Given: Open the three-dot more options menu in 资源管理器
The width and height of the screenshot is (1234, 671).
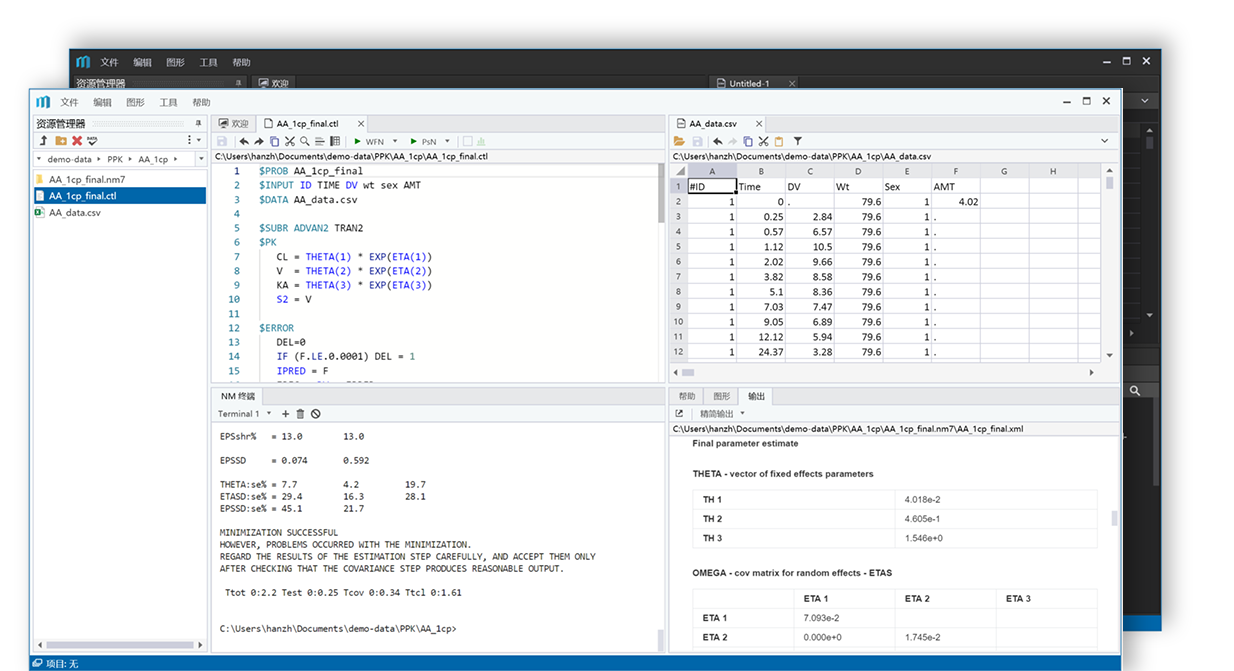Looking at the screenshot, I should click(189, 141).
